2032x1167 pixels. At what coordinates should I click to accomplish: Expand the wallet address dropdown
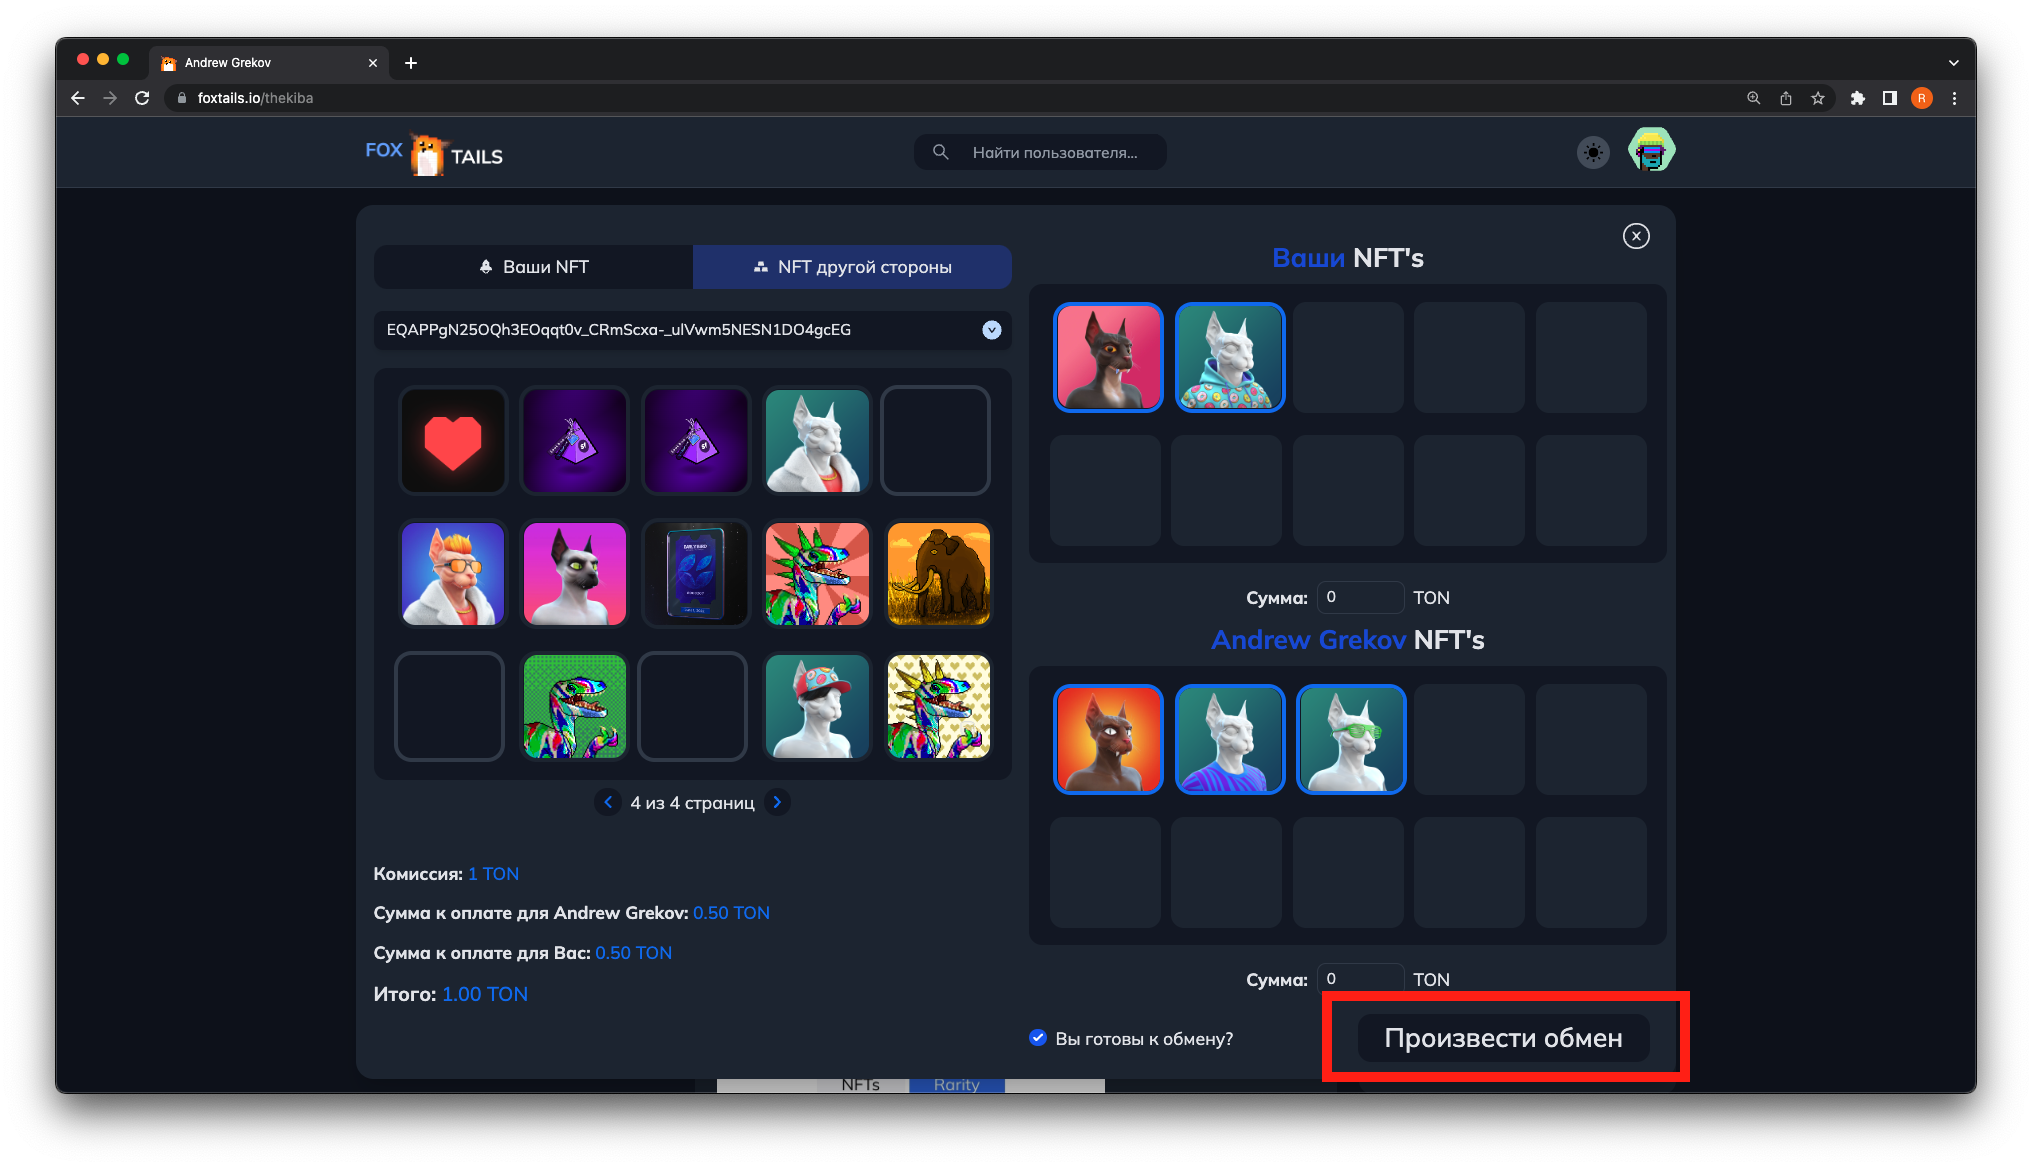(x=991, y=330)
